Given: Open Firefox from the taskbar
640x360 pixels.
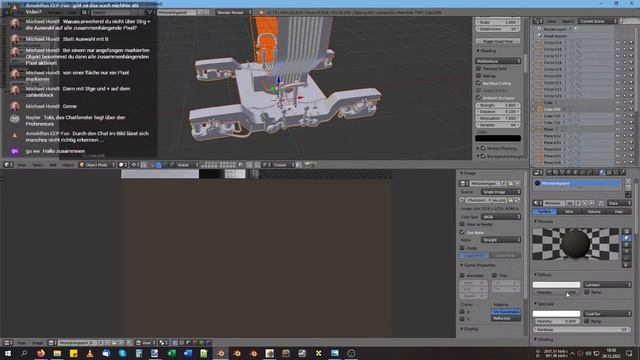Looking at the screenshot, I should tap(41, 353).
